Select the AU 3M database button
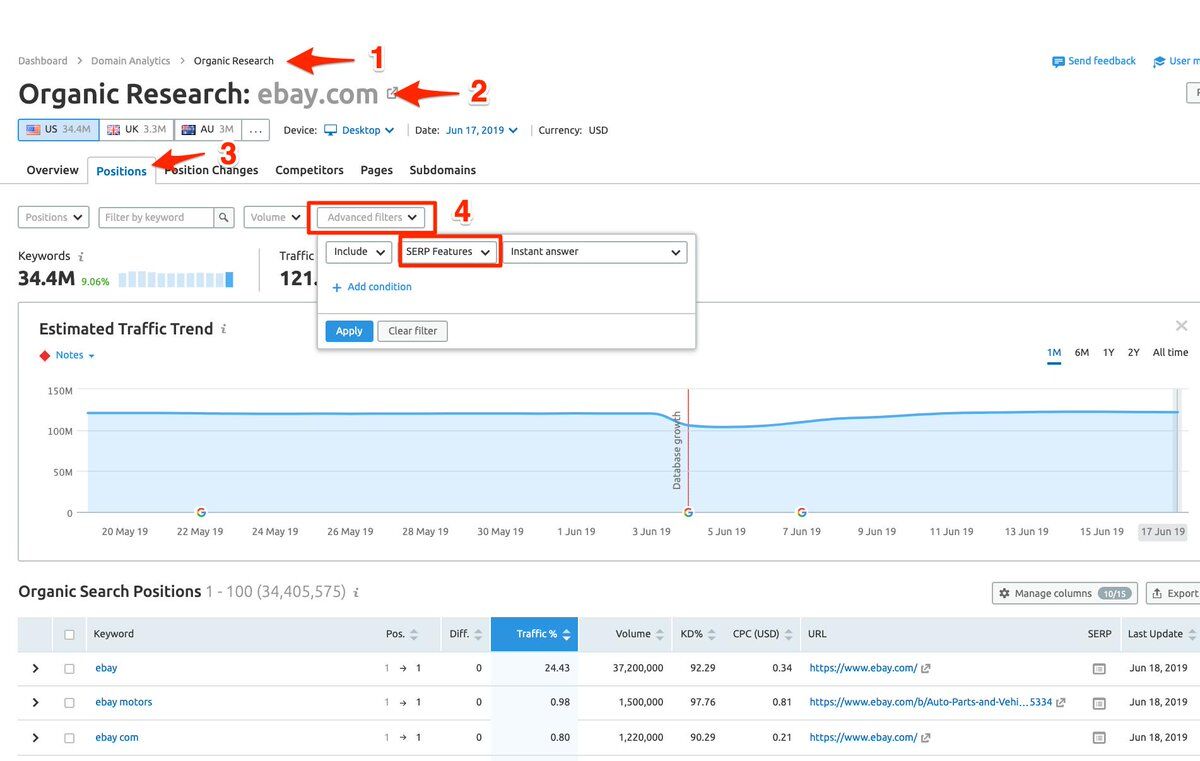Image resolution: width=1200 pixels, height=761 pixels. click(207, 130)
